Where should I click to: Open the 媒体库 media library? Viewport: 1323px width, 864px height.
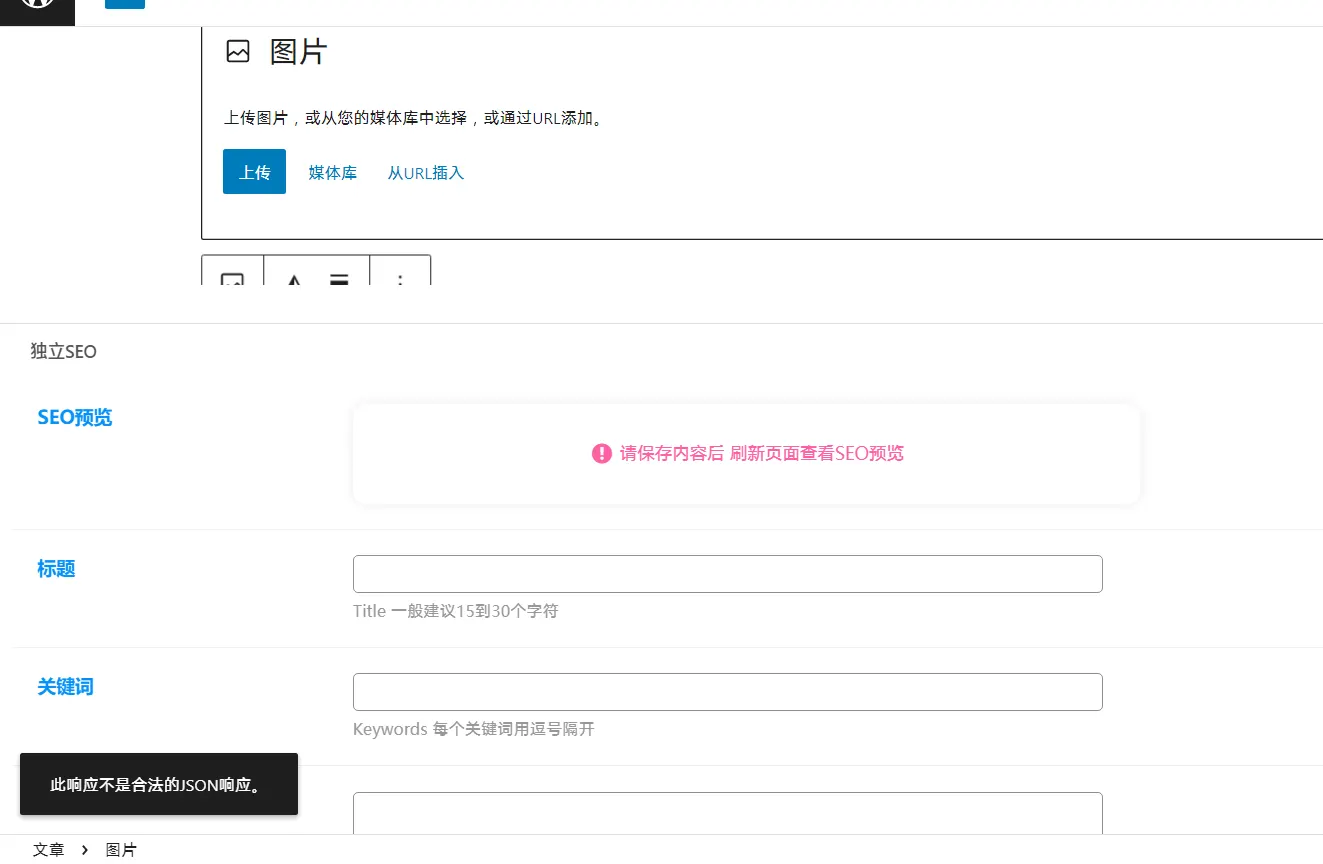333,173
